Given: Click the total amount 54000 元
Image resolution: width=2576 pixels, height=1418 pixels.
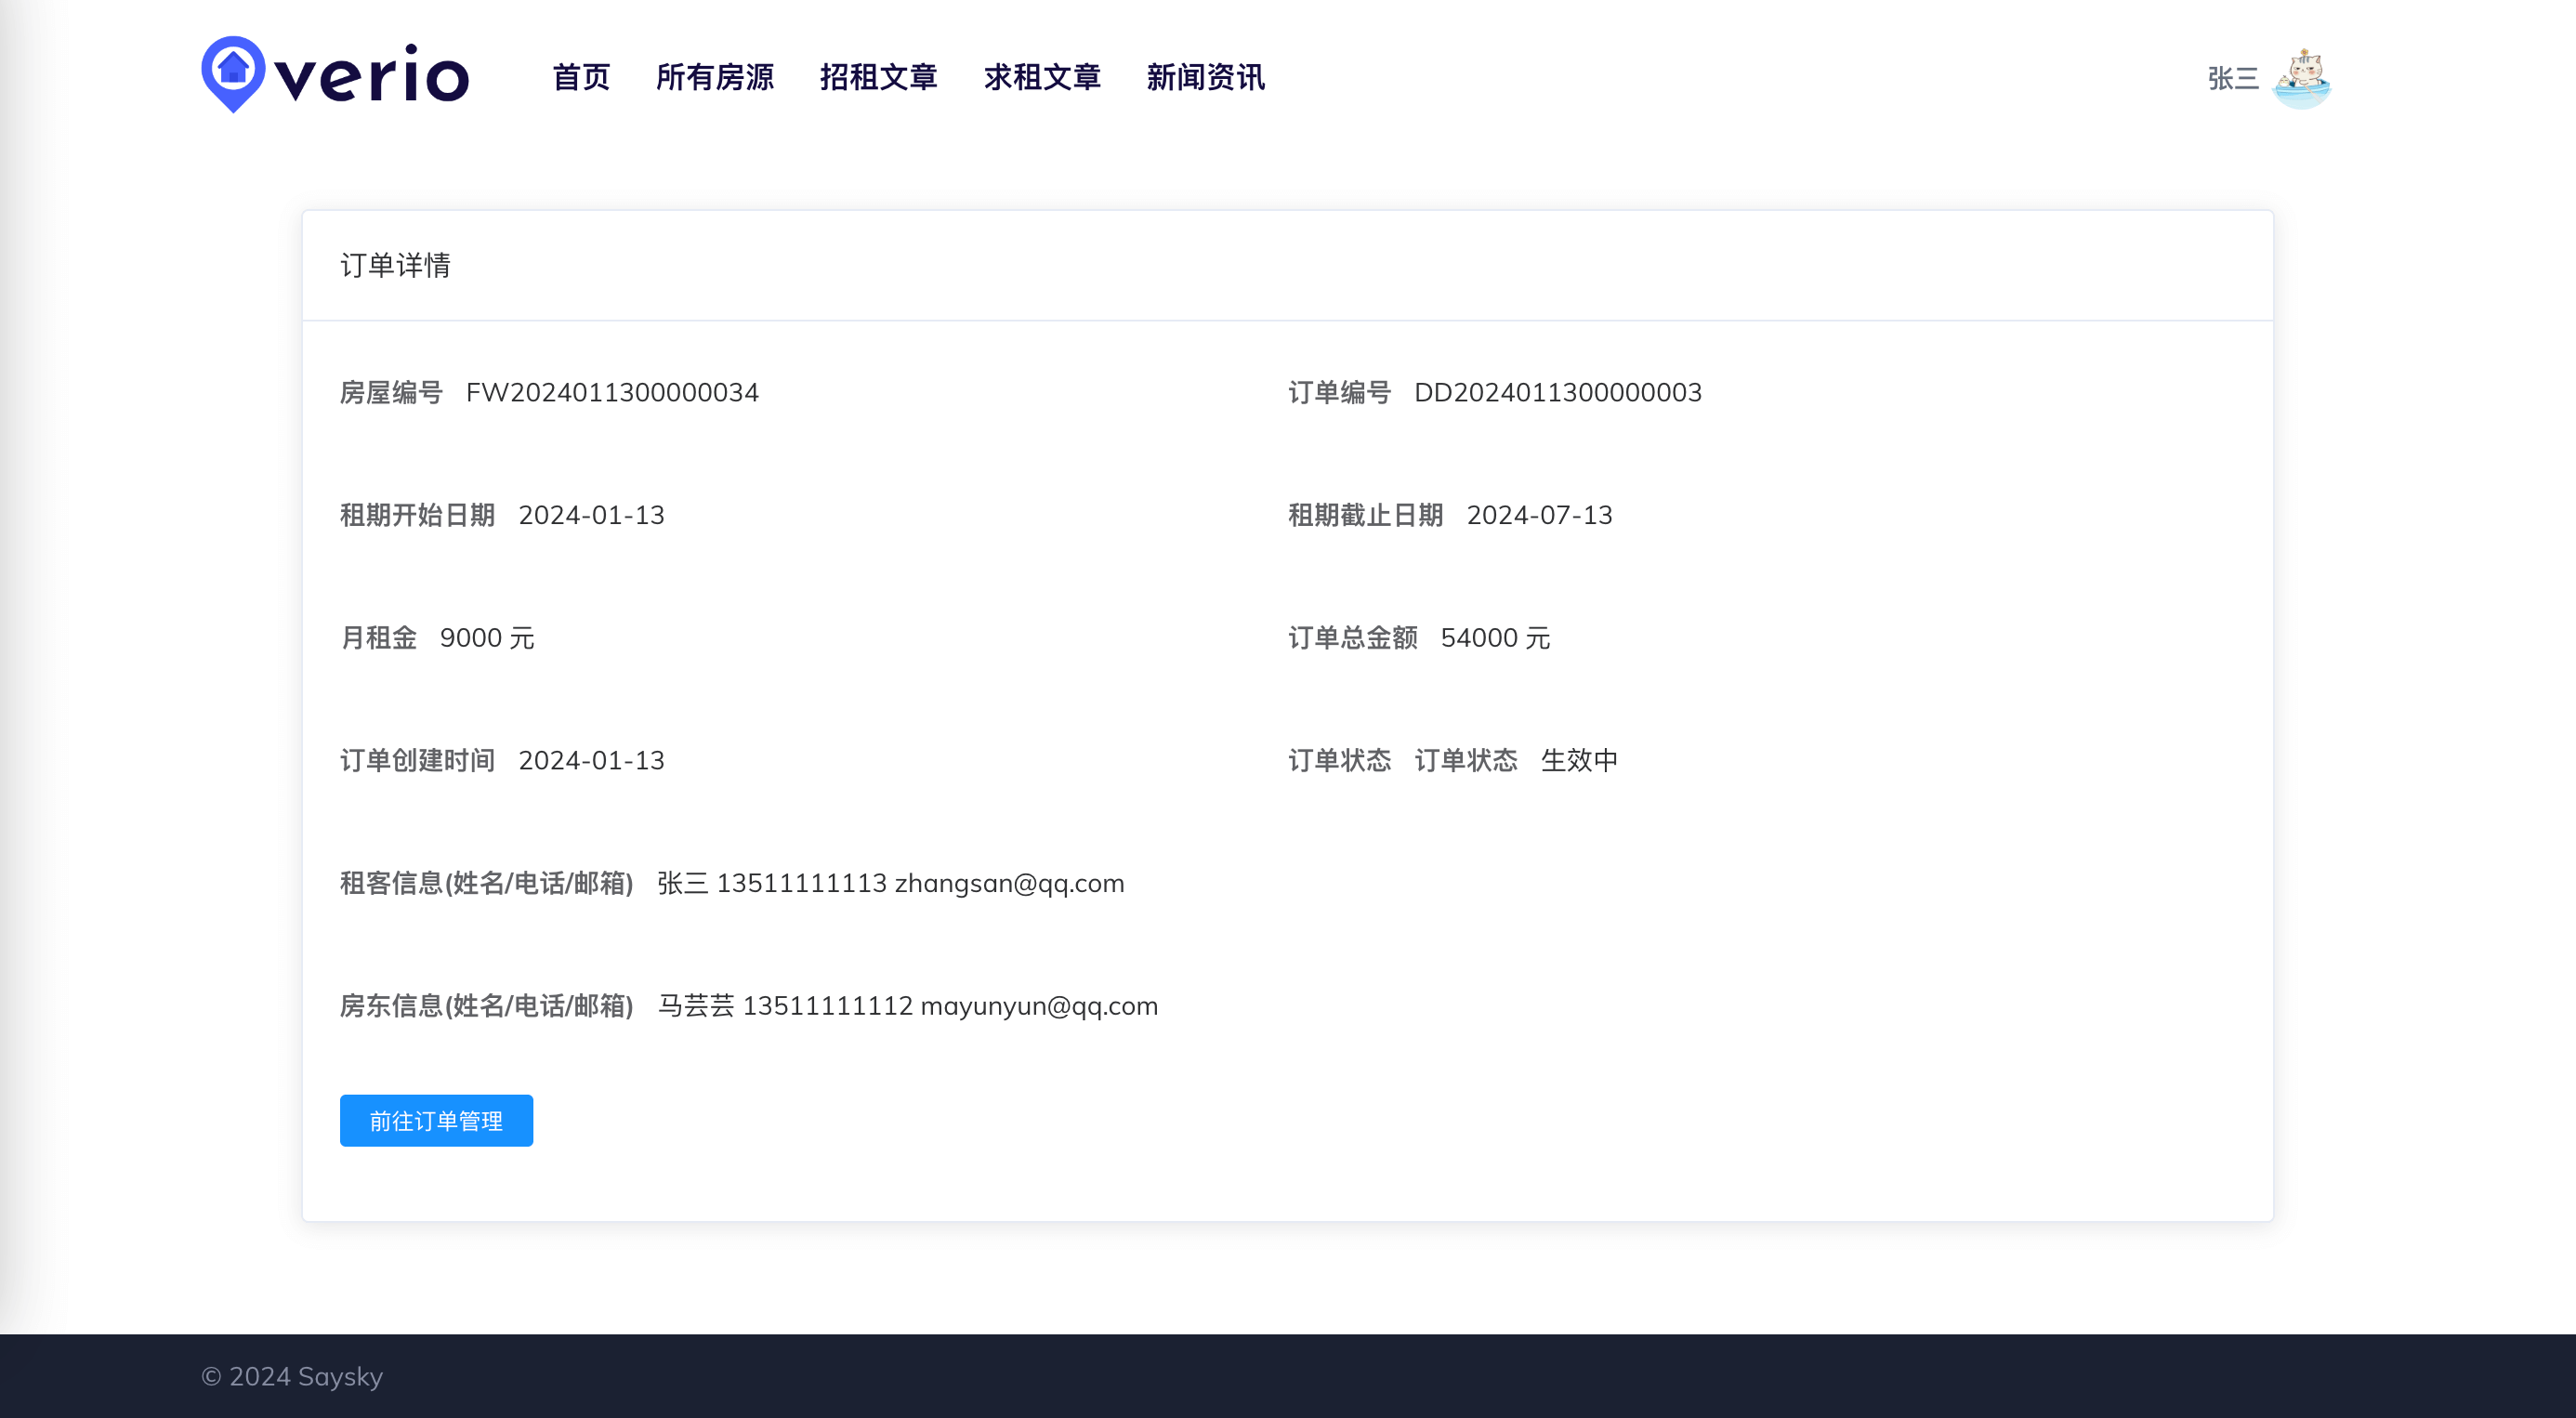Looking at the screenshot, I should click(1496, 638).
